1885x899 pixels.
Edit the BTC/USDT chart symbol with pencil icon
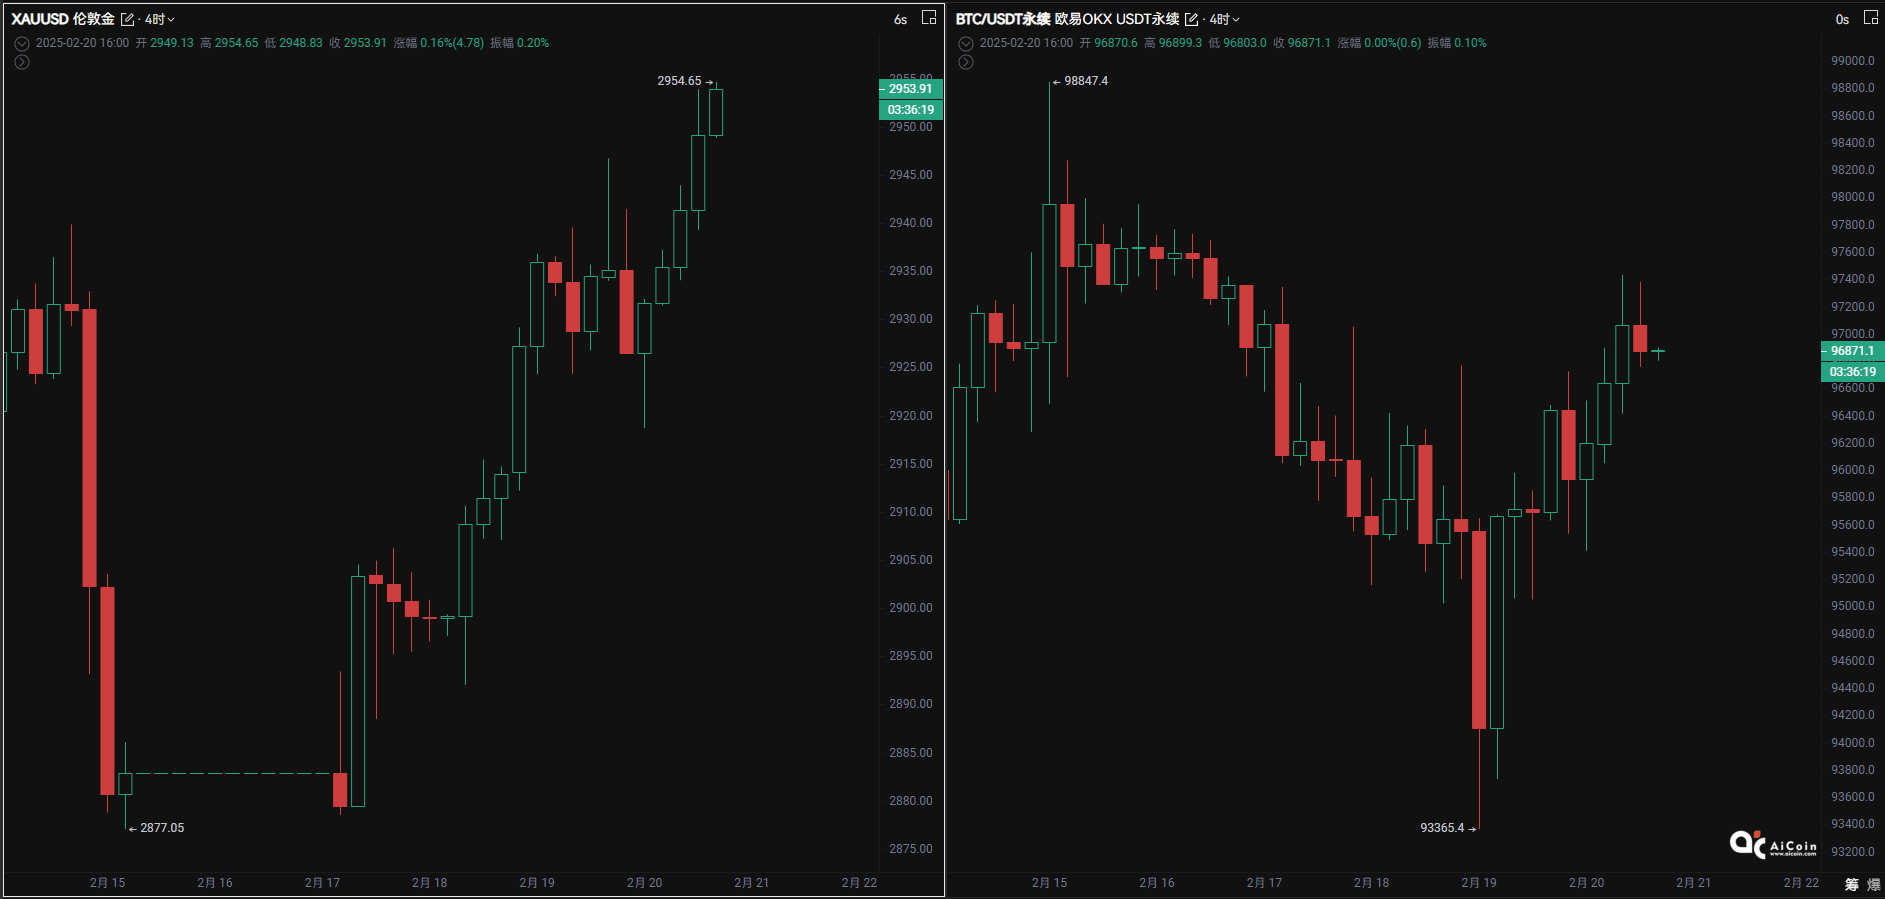[1191, 19]
